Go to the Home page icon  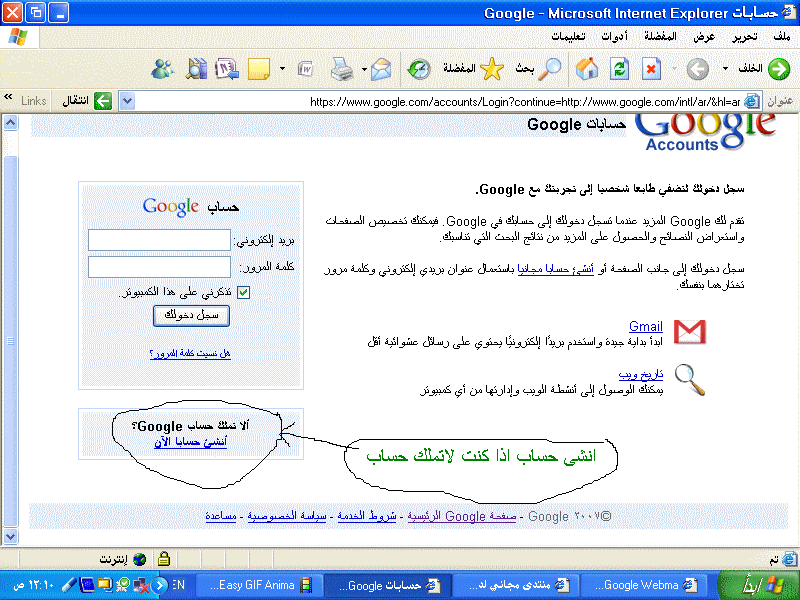[587, 68]
